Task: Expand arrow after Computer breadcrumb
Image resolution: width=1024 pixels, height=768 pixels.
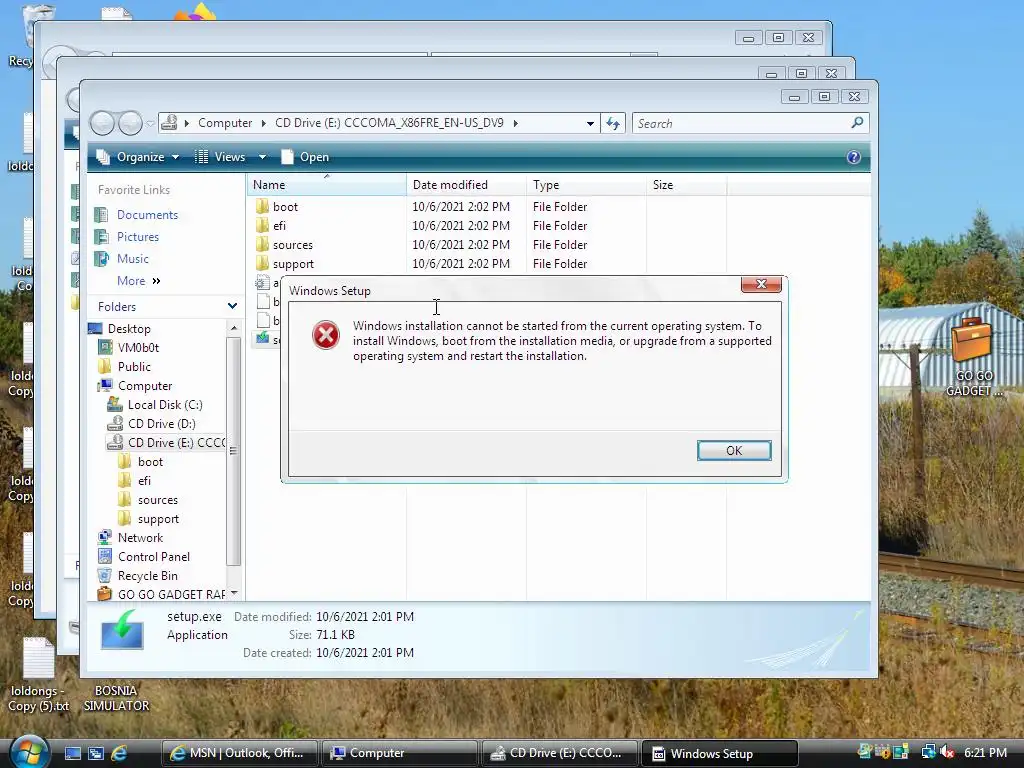Action: [x=263, y=123]
